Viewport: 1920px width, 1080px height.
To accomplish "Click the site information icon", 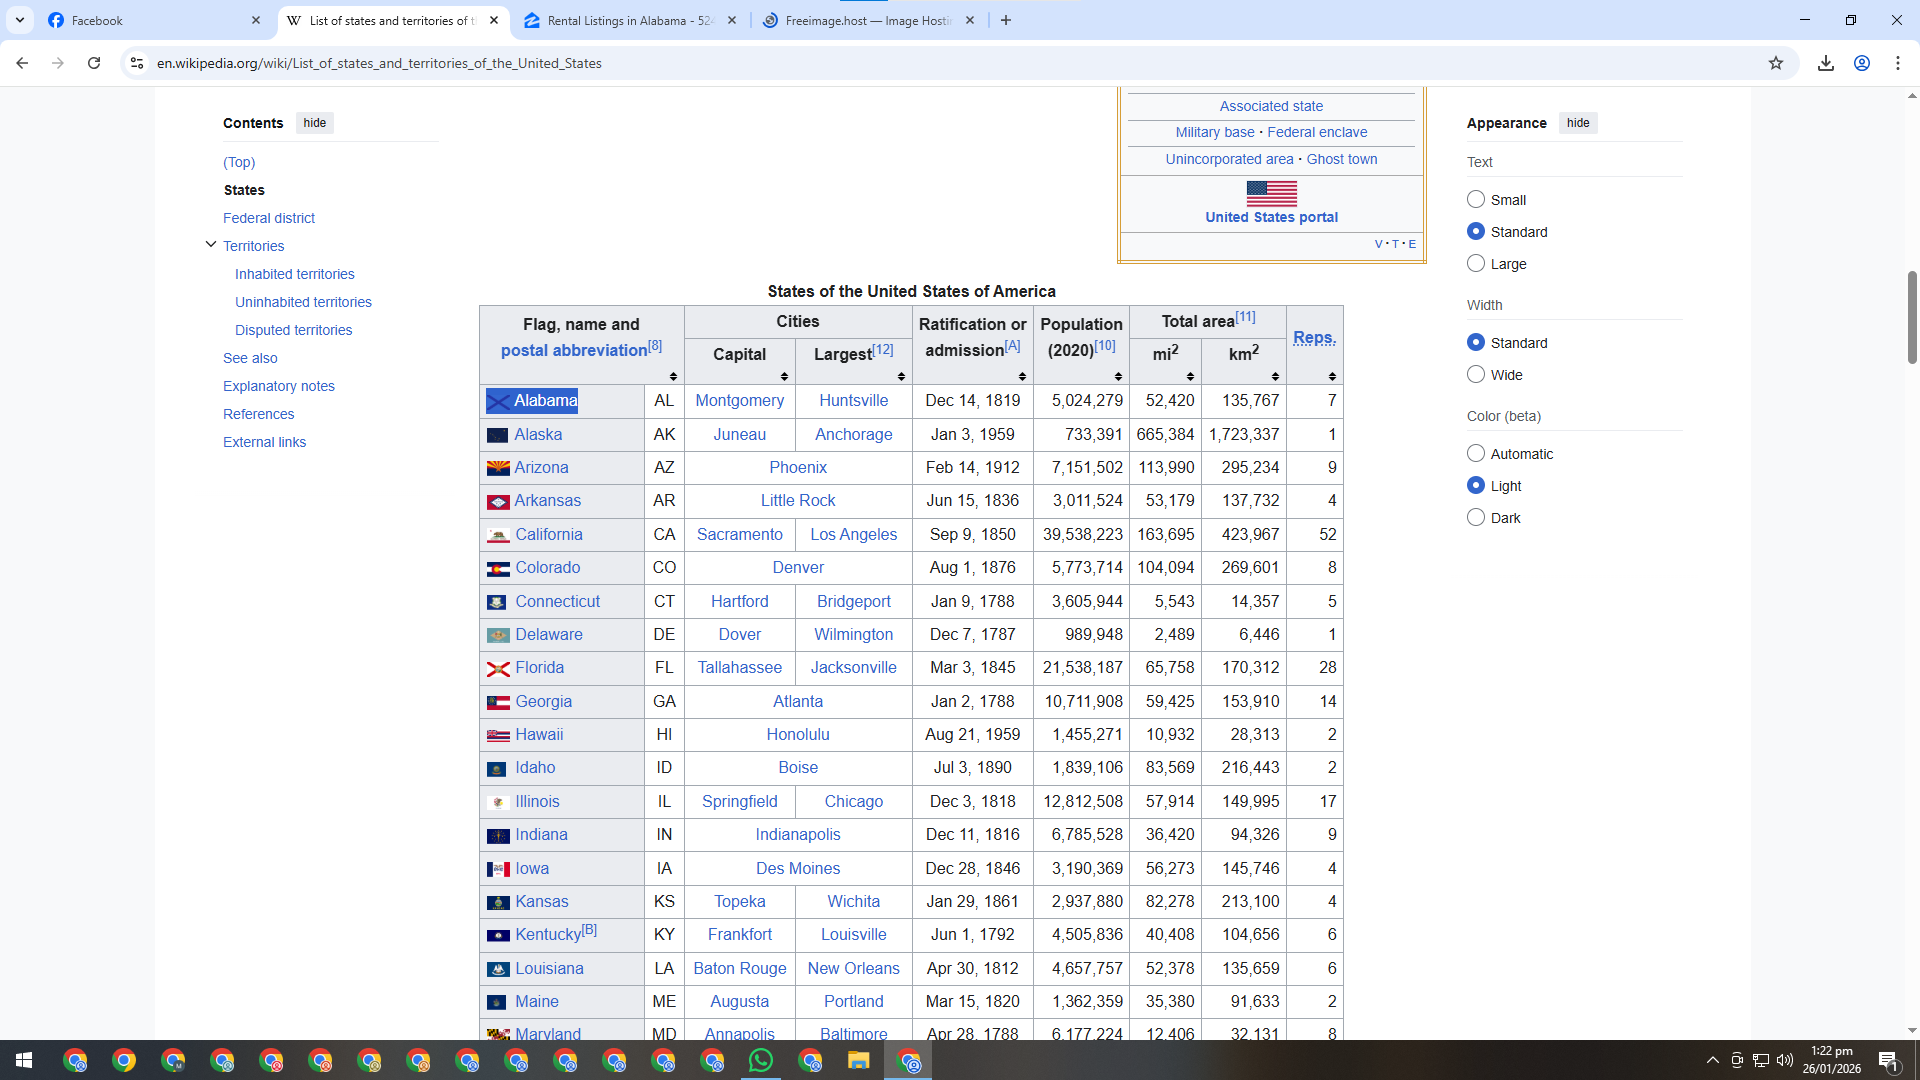I will pos(137,63).
